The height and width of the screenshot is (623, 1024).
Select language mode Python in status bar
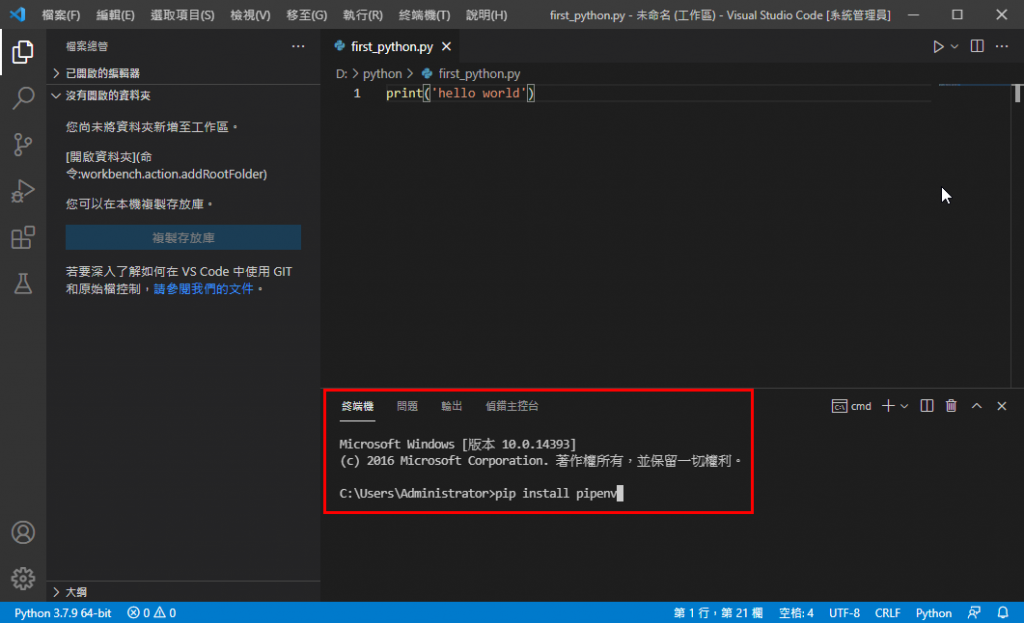[933, 613]
